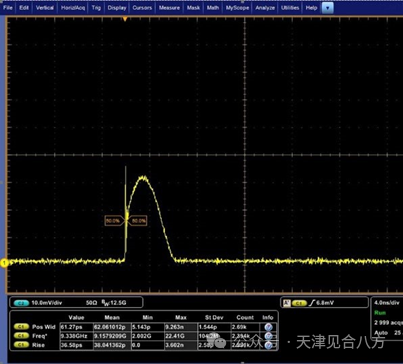Open the Display menu
This screenshot has width=403, height=364.
117,7
